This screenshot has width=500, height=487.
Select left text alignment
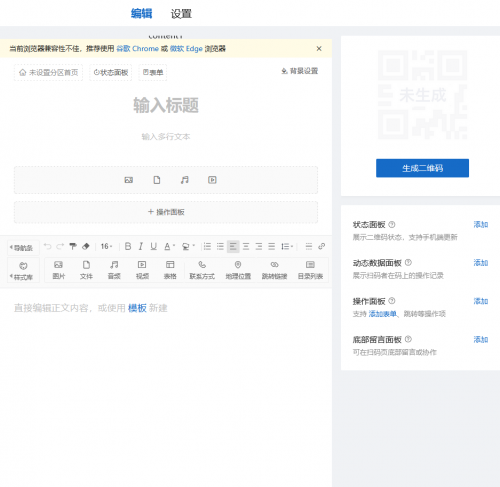point(233,246)
